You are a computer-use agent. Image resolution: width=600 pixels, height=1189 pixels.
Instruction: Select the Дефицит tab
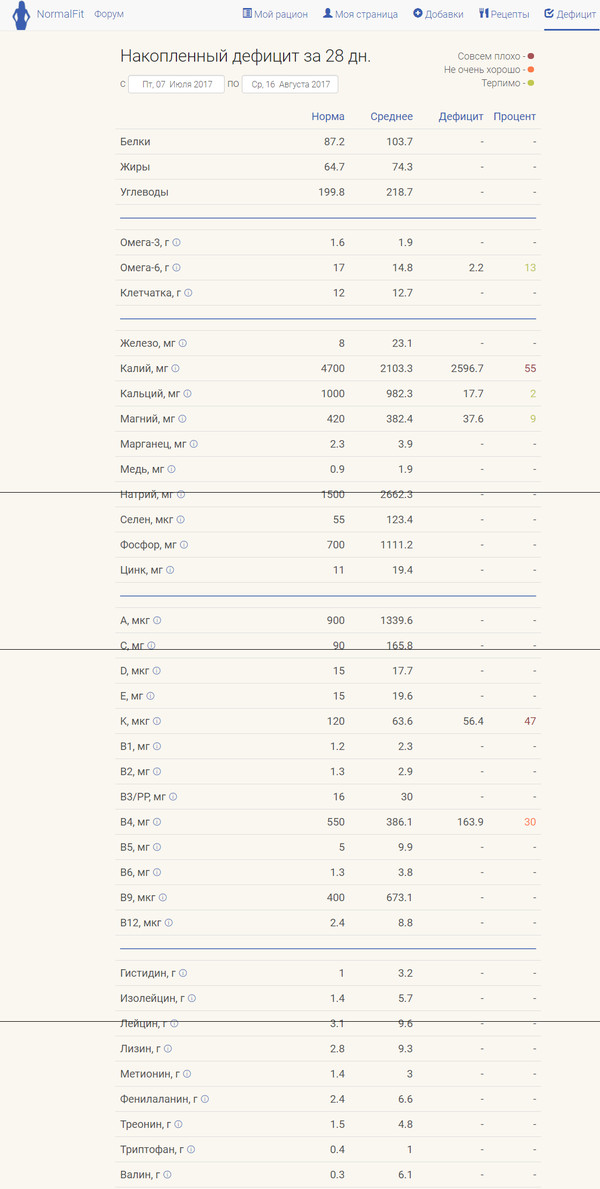[x=570, y=14]
